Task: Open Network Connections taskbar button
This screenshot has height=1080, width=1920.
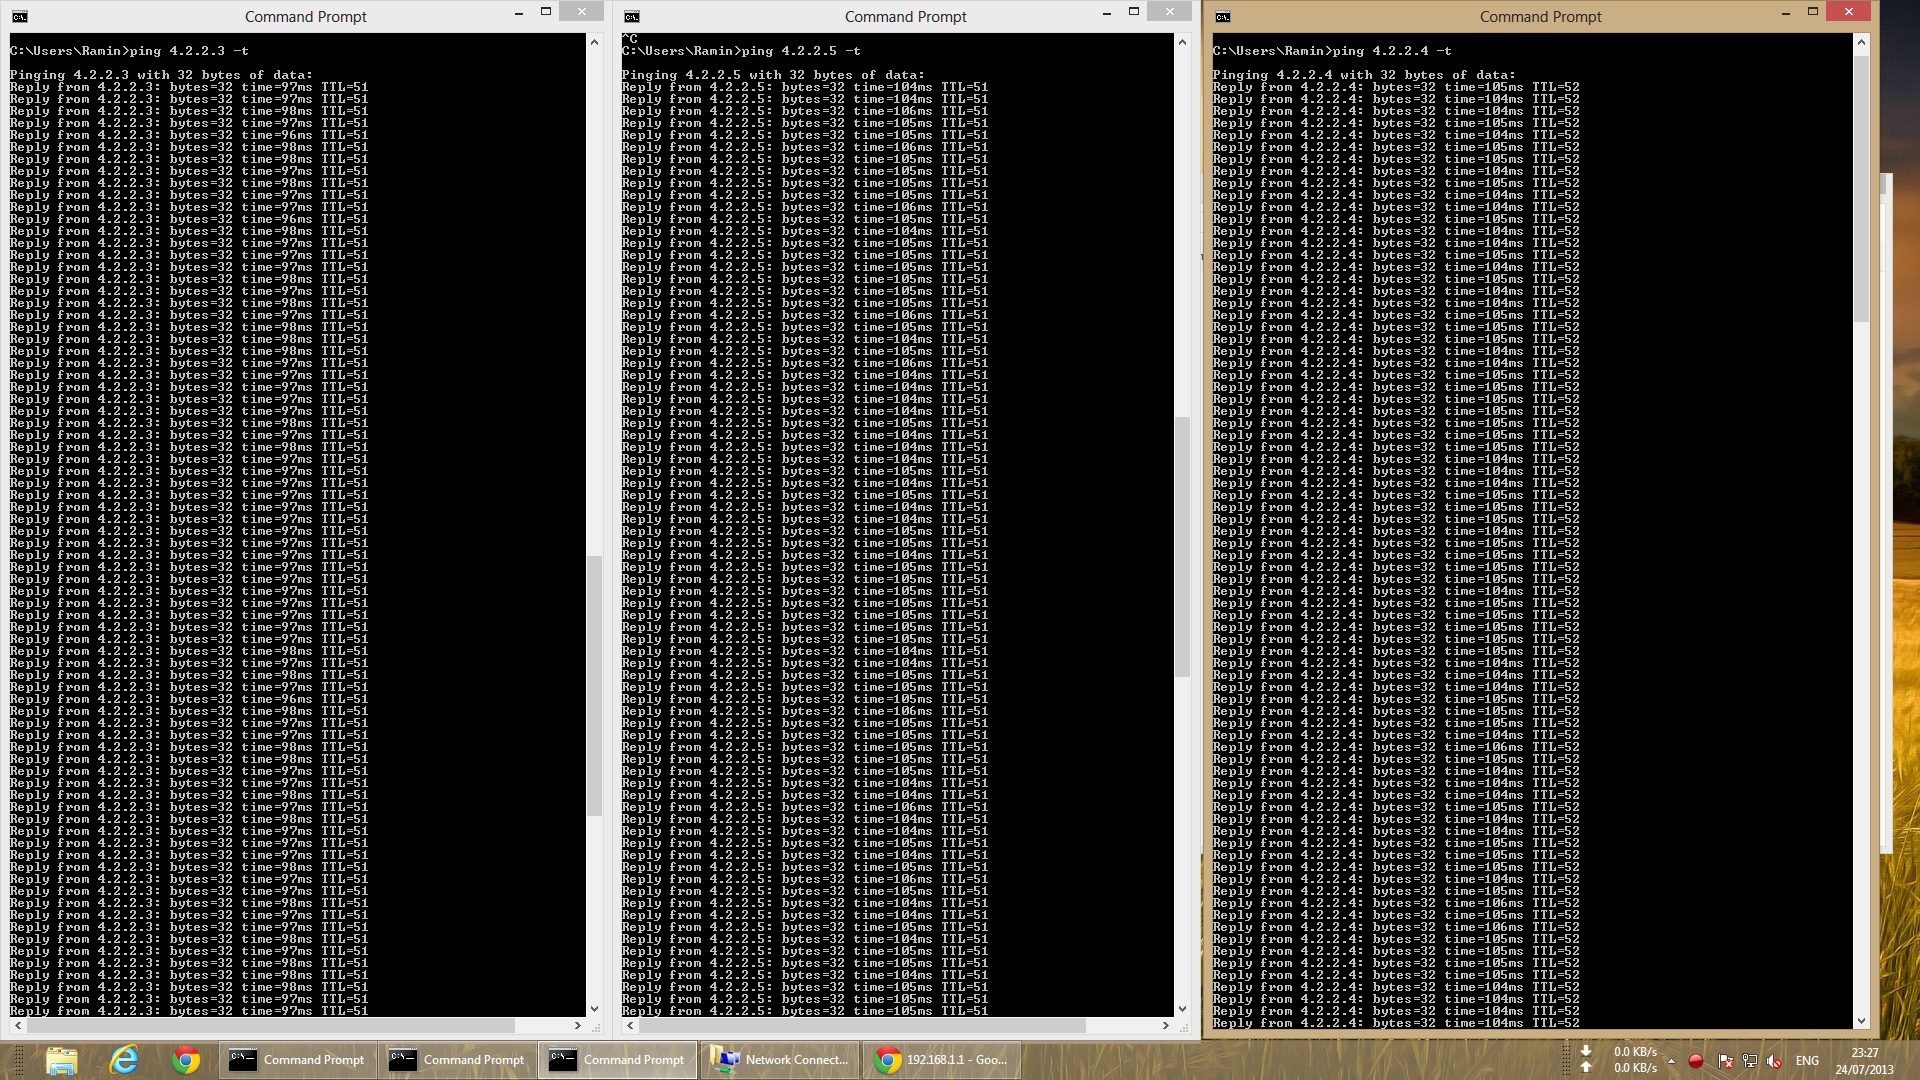Action: tap(780, 1060)
